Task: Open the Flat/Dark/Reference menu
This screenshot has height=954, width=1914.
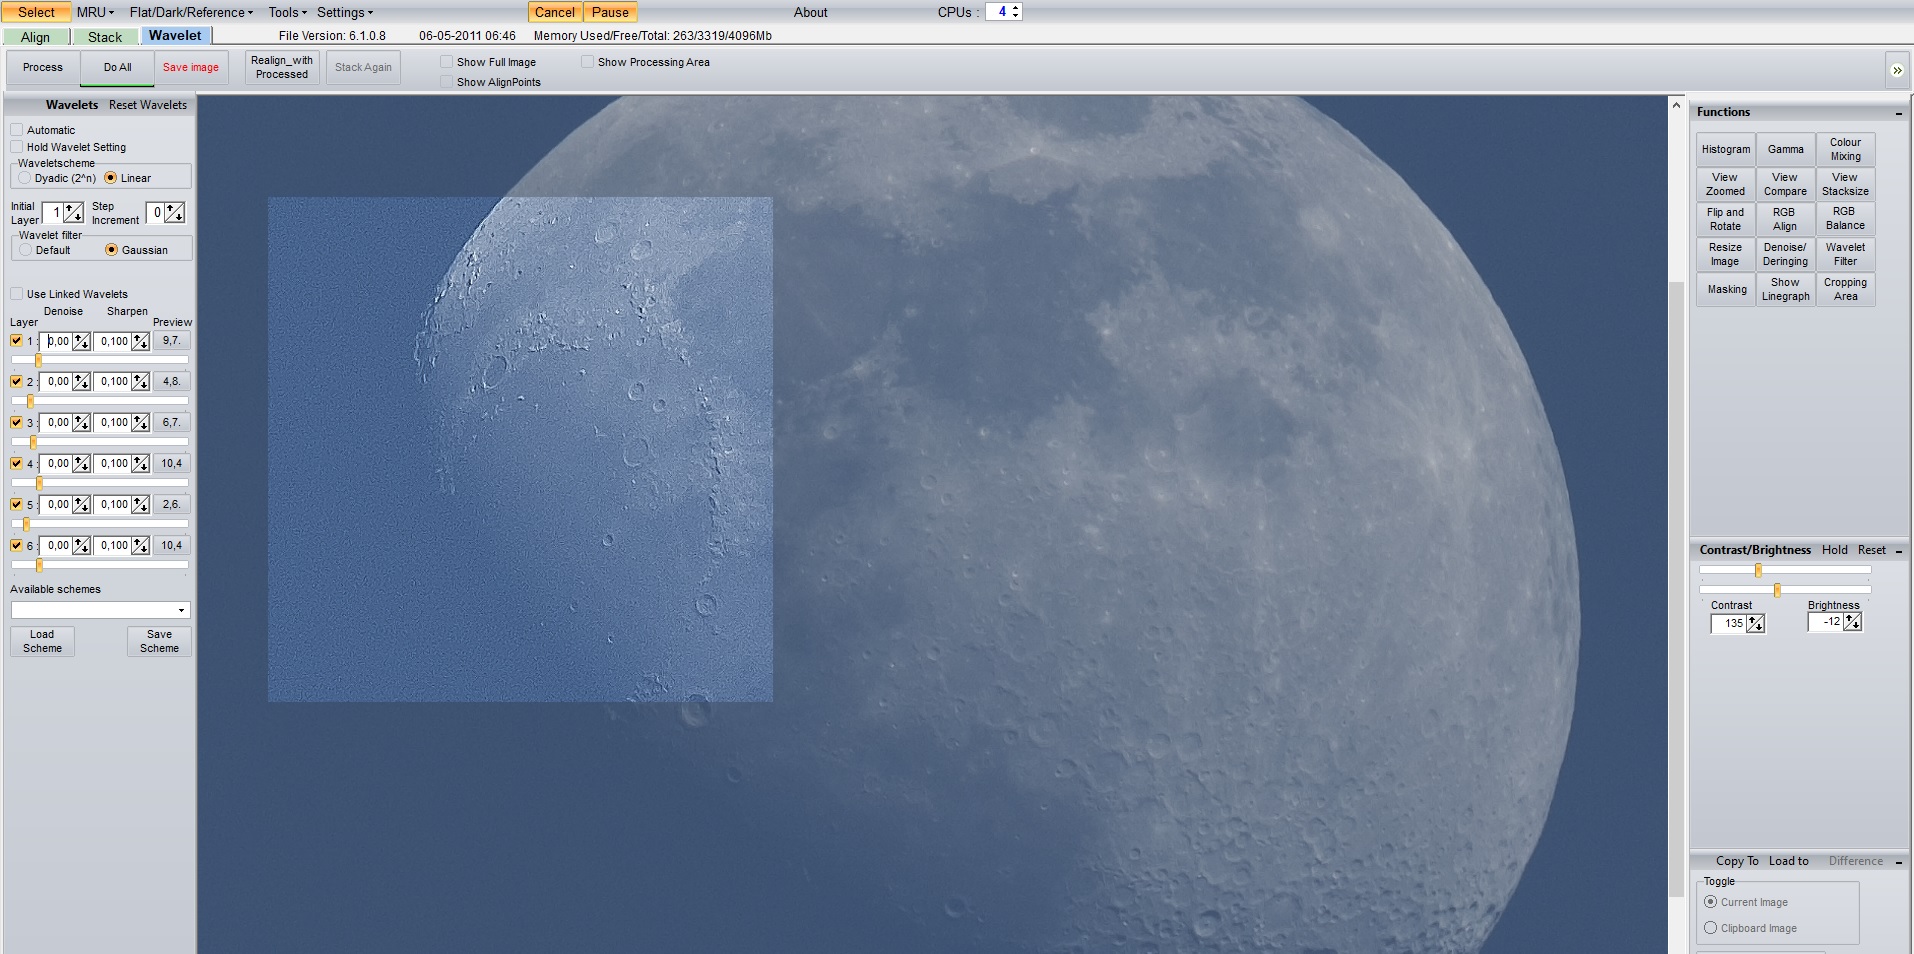Action: [191, 12]
